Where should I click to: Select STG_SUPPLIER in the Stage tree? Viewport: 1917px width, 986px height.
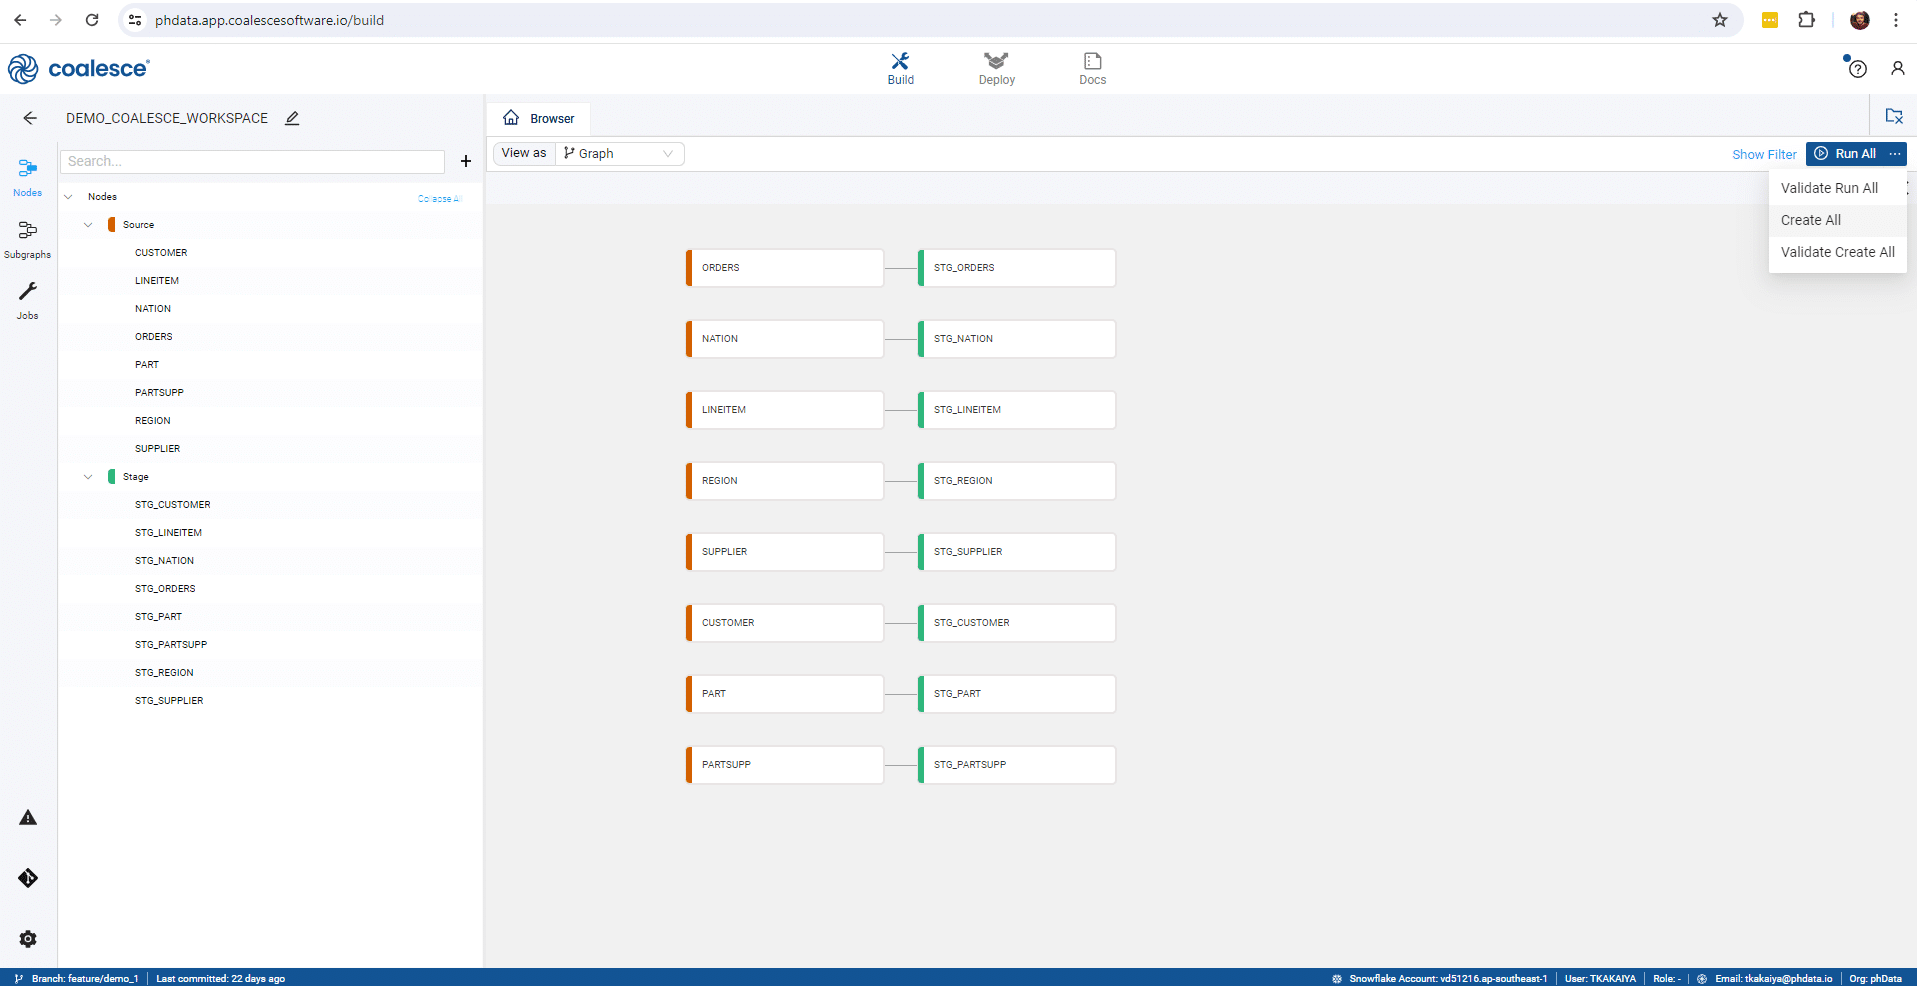coord(169,701)
